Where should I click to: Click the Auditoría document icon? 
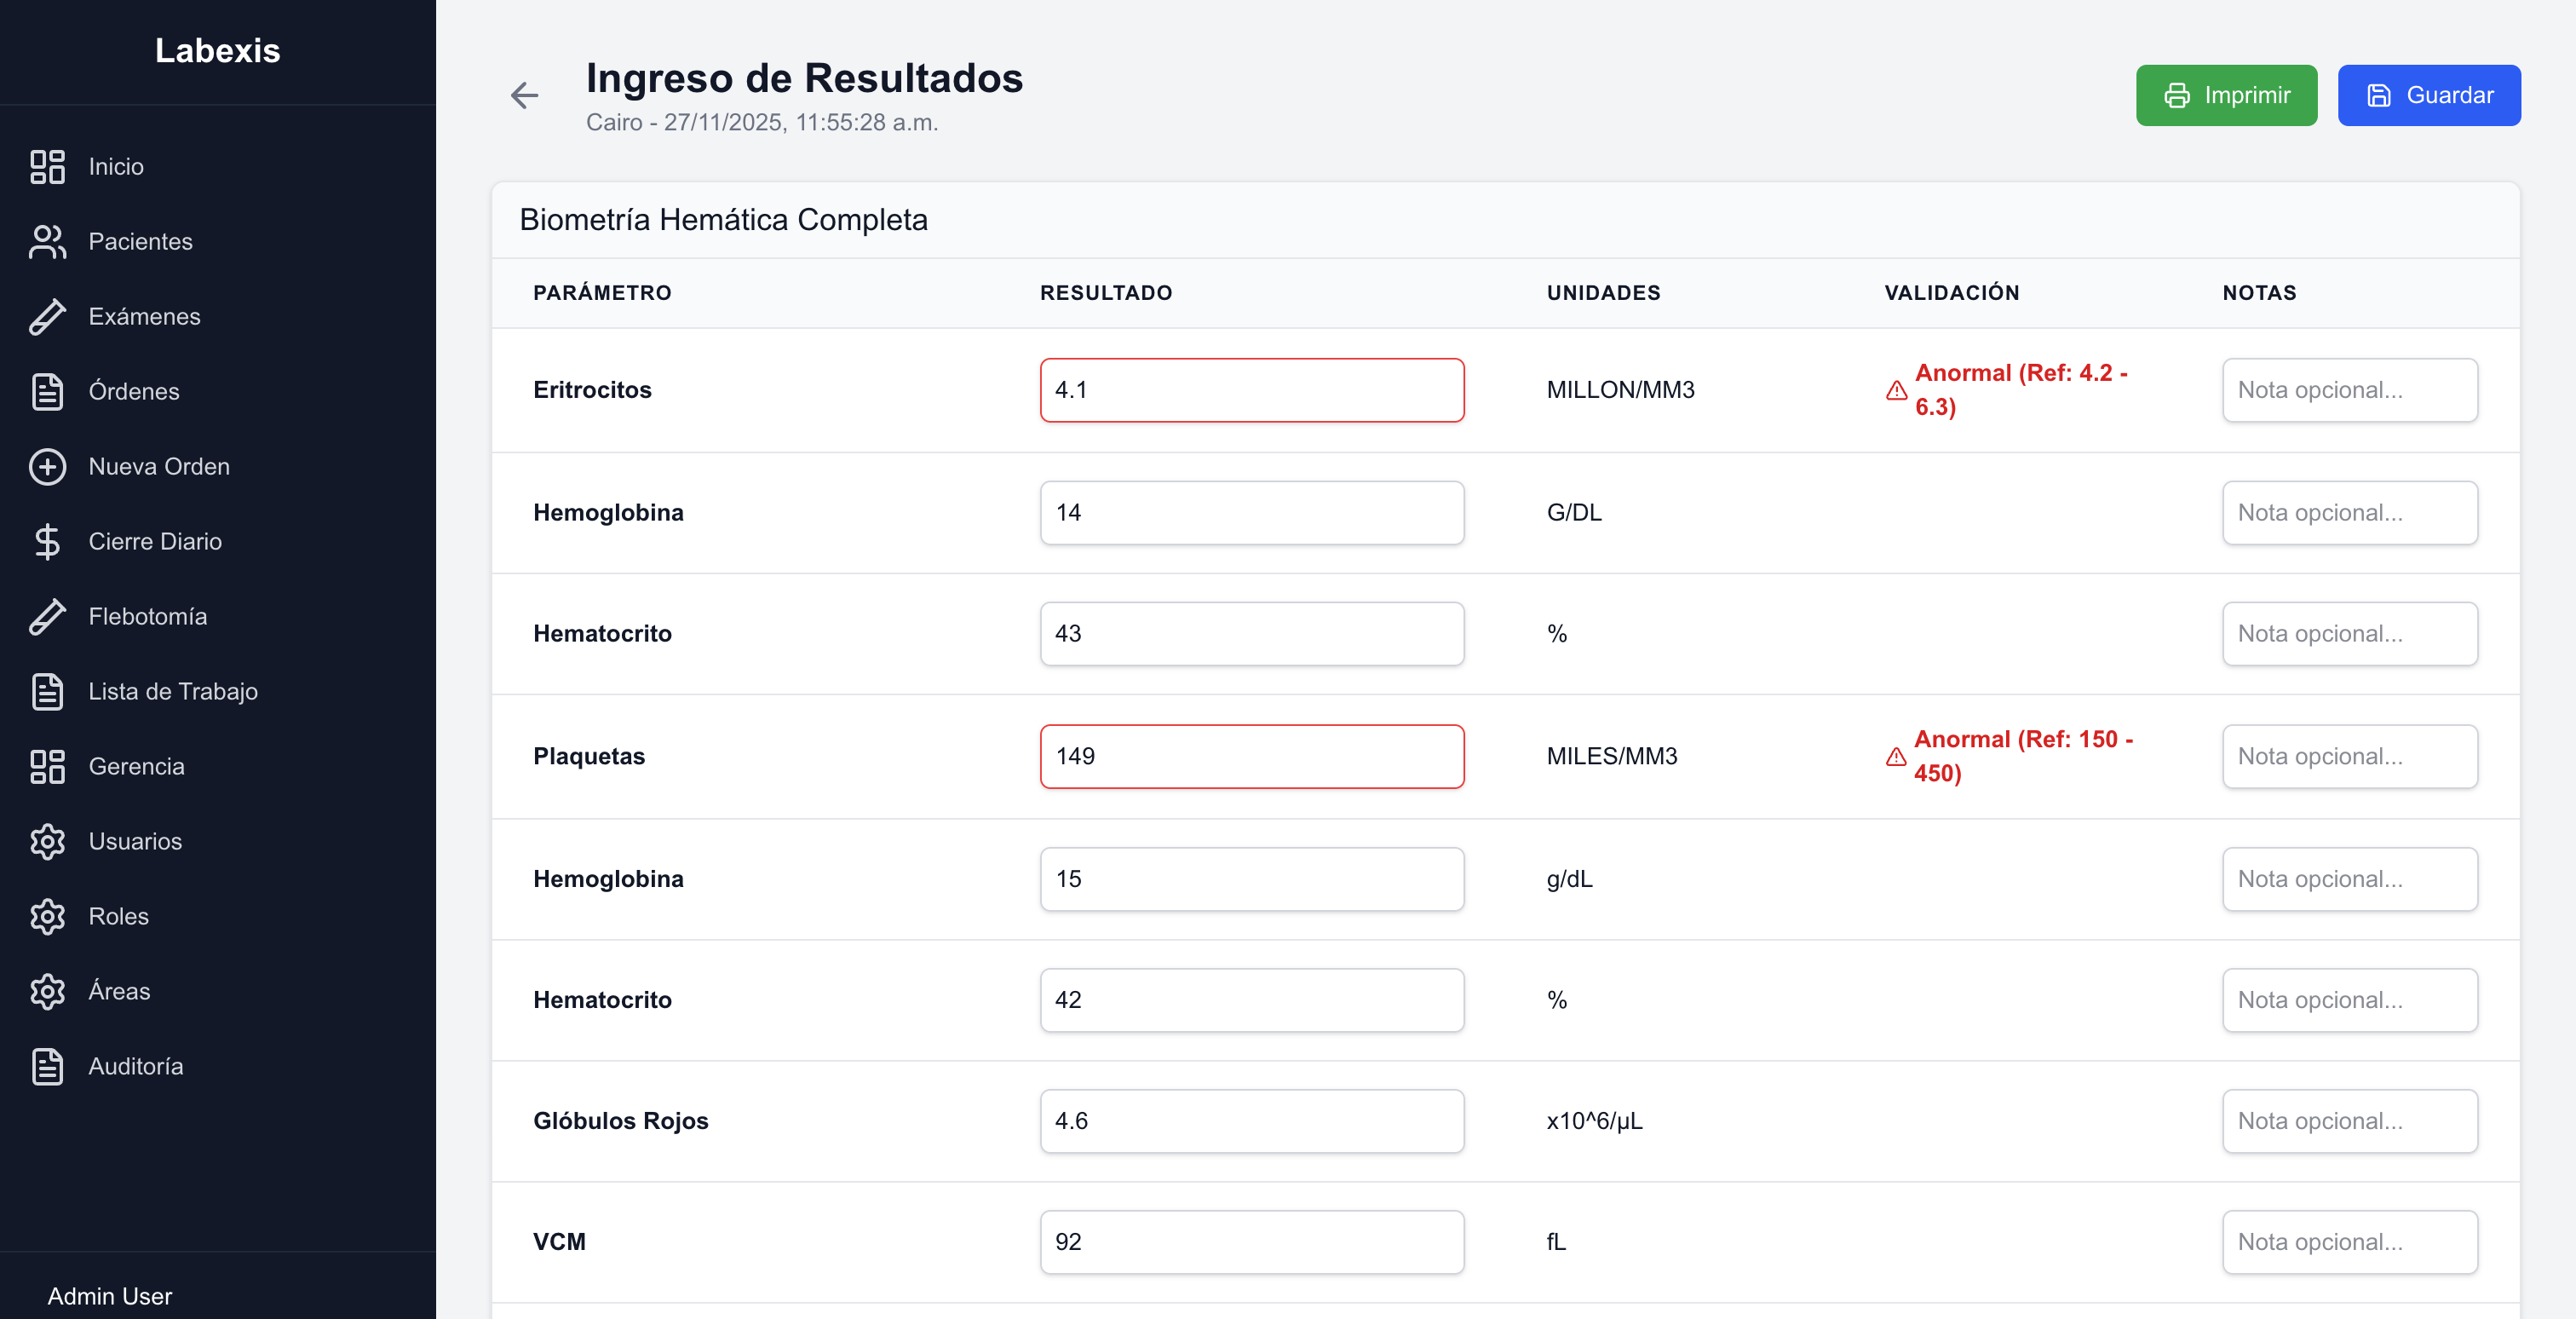(48, 1066)
